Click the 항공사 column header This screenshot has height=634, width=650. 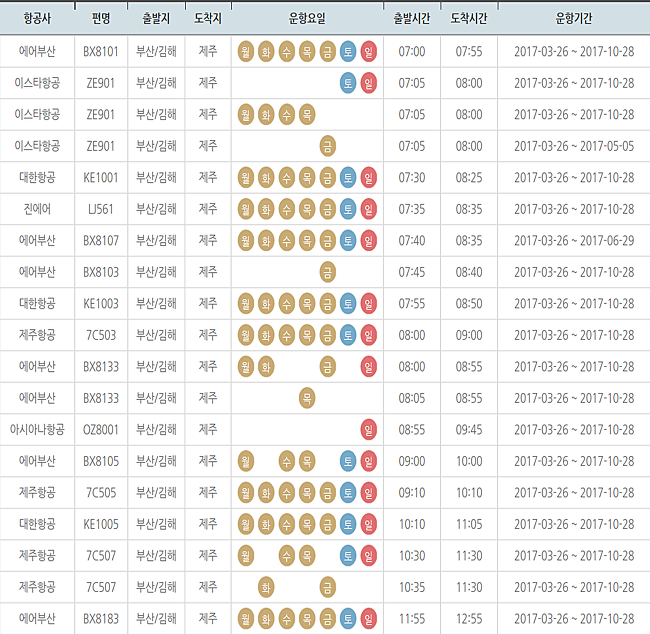37,18
